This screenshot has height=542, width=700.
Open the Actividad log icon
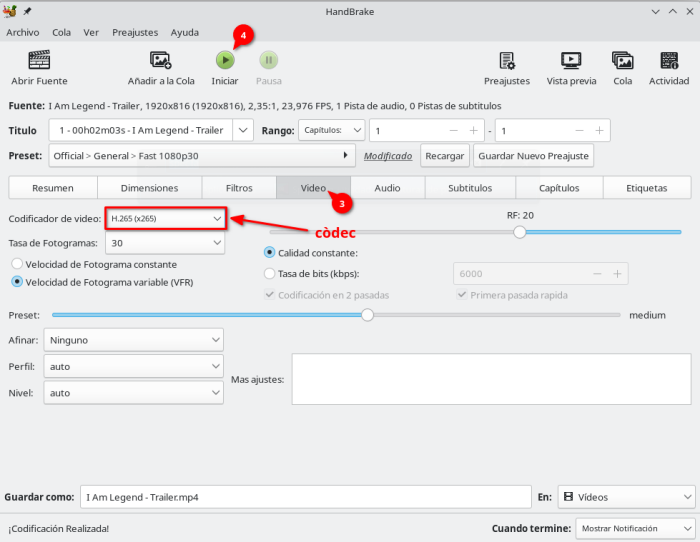pyautogui.click(x=669, y=60)
